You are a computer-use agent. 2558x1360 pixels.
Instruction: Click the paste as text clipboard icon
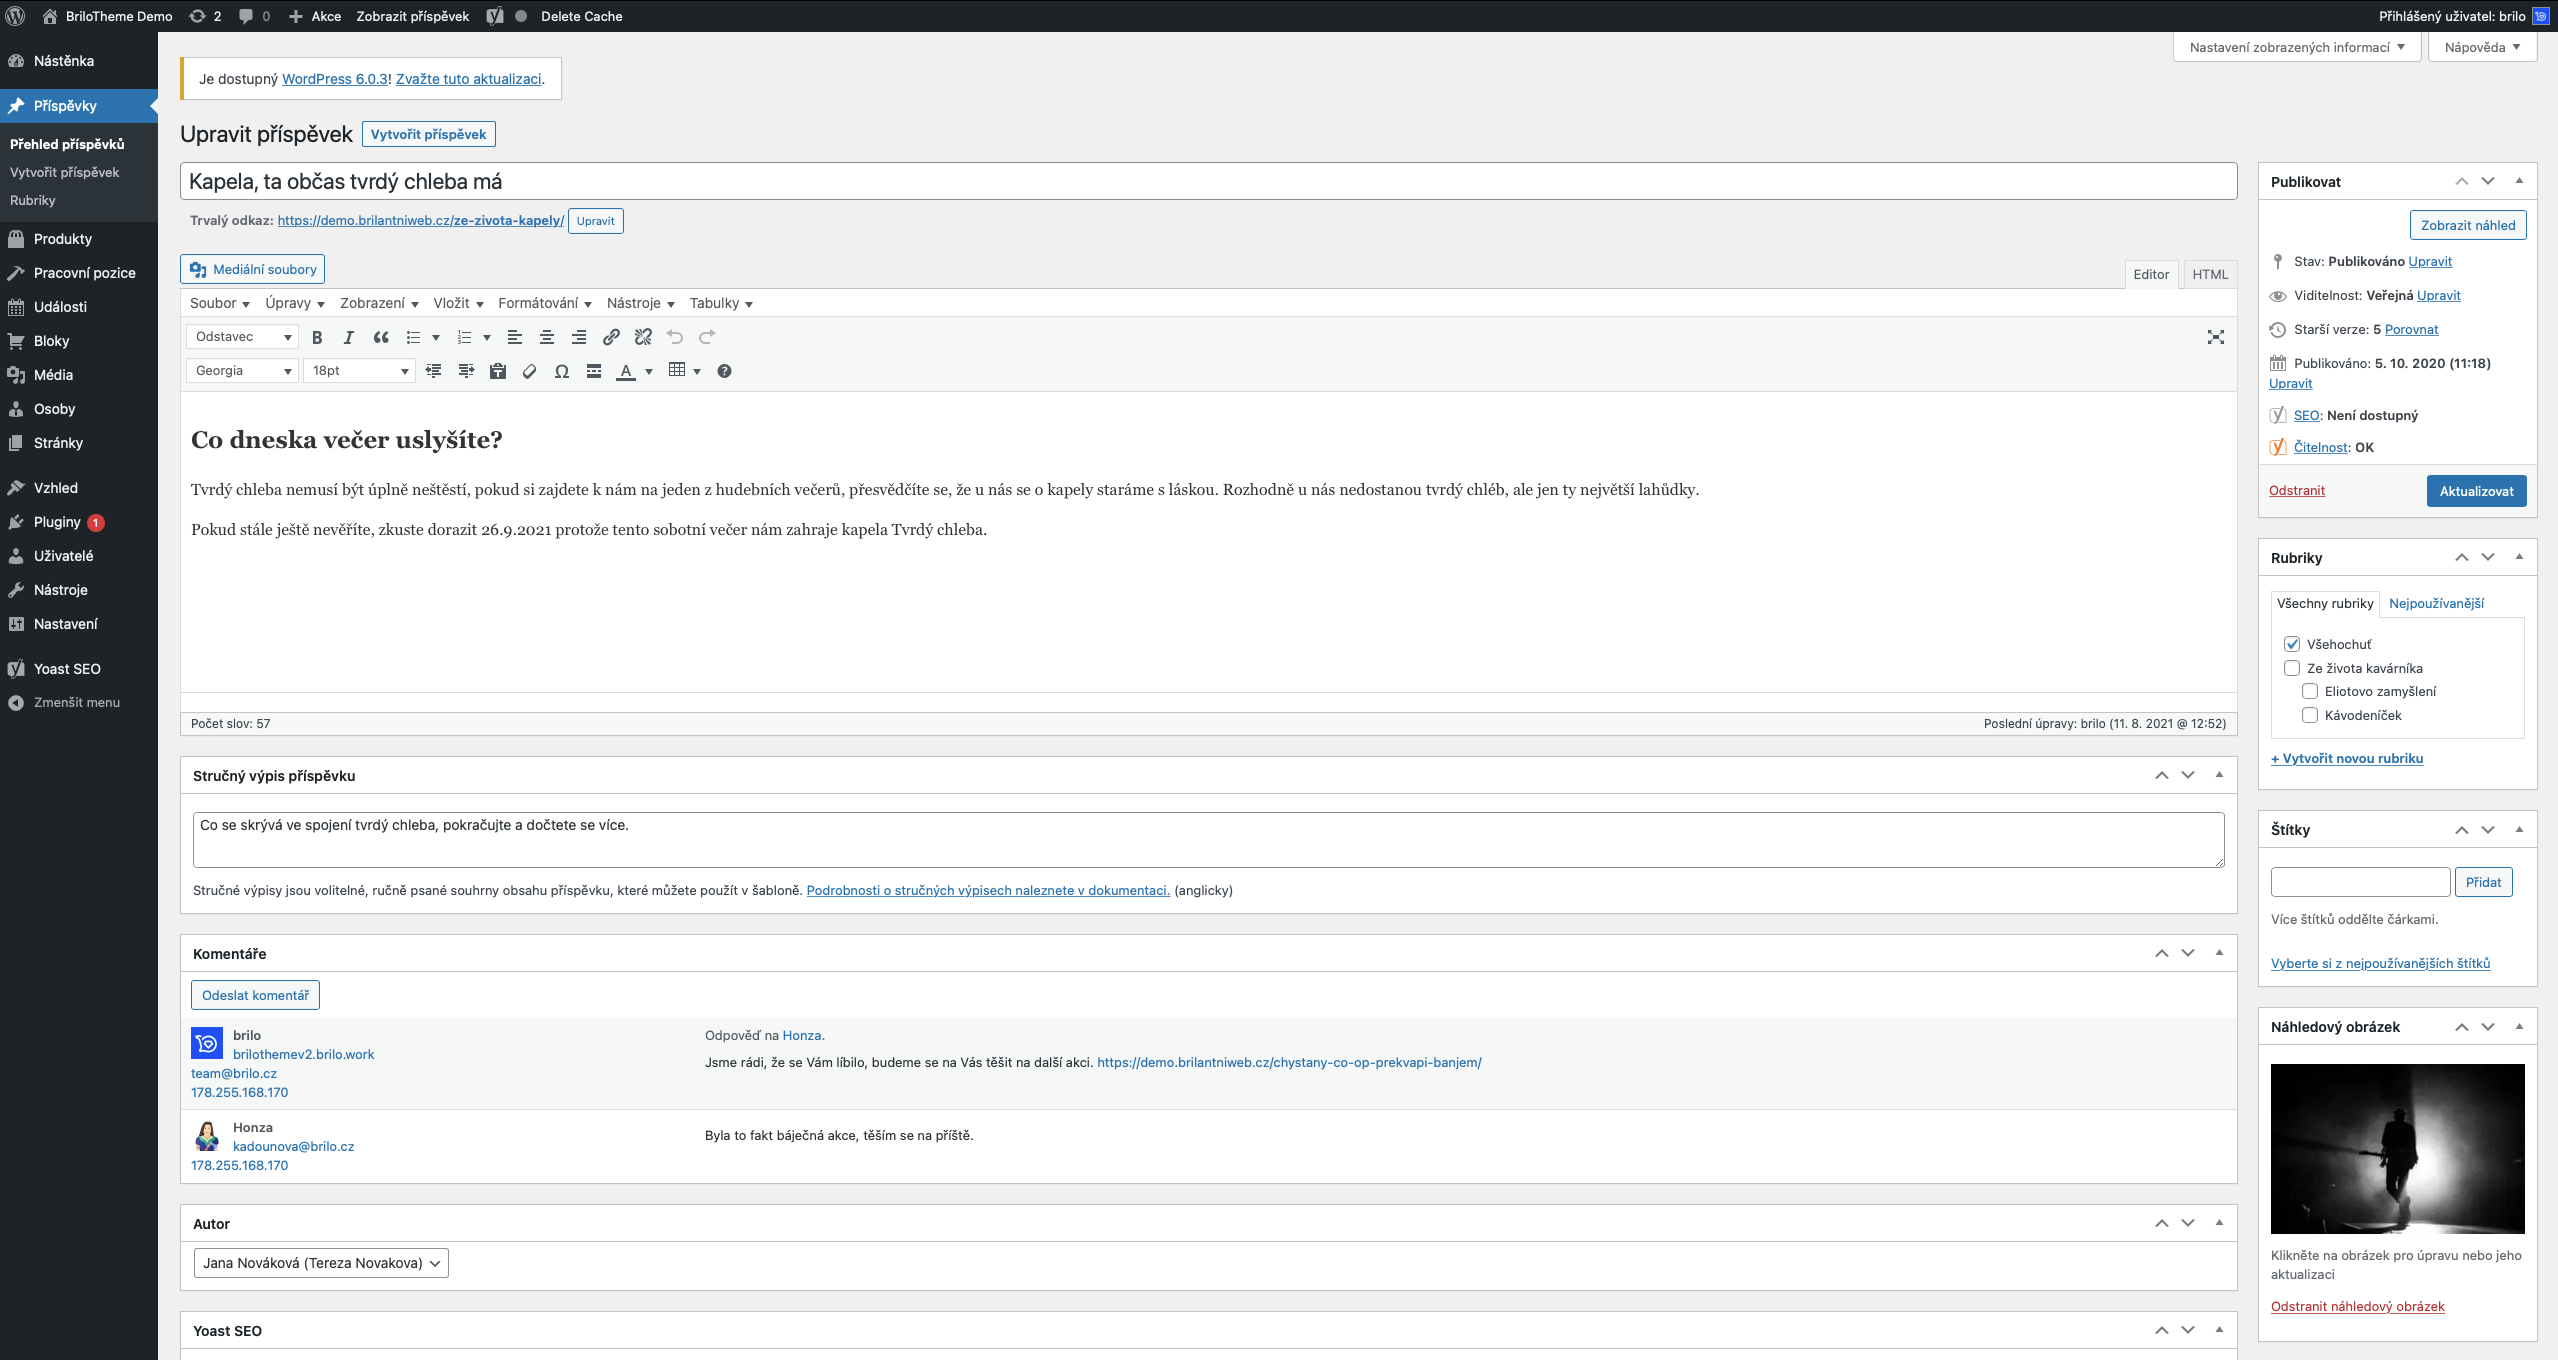498,371
